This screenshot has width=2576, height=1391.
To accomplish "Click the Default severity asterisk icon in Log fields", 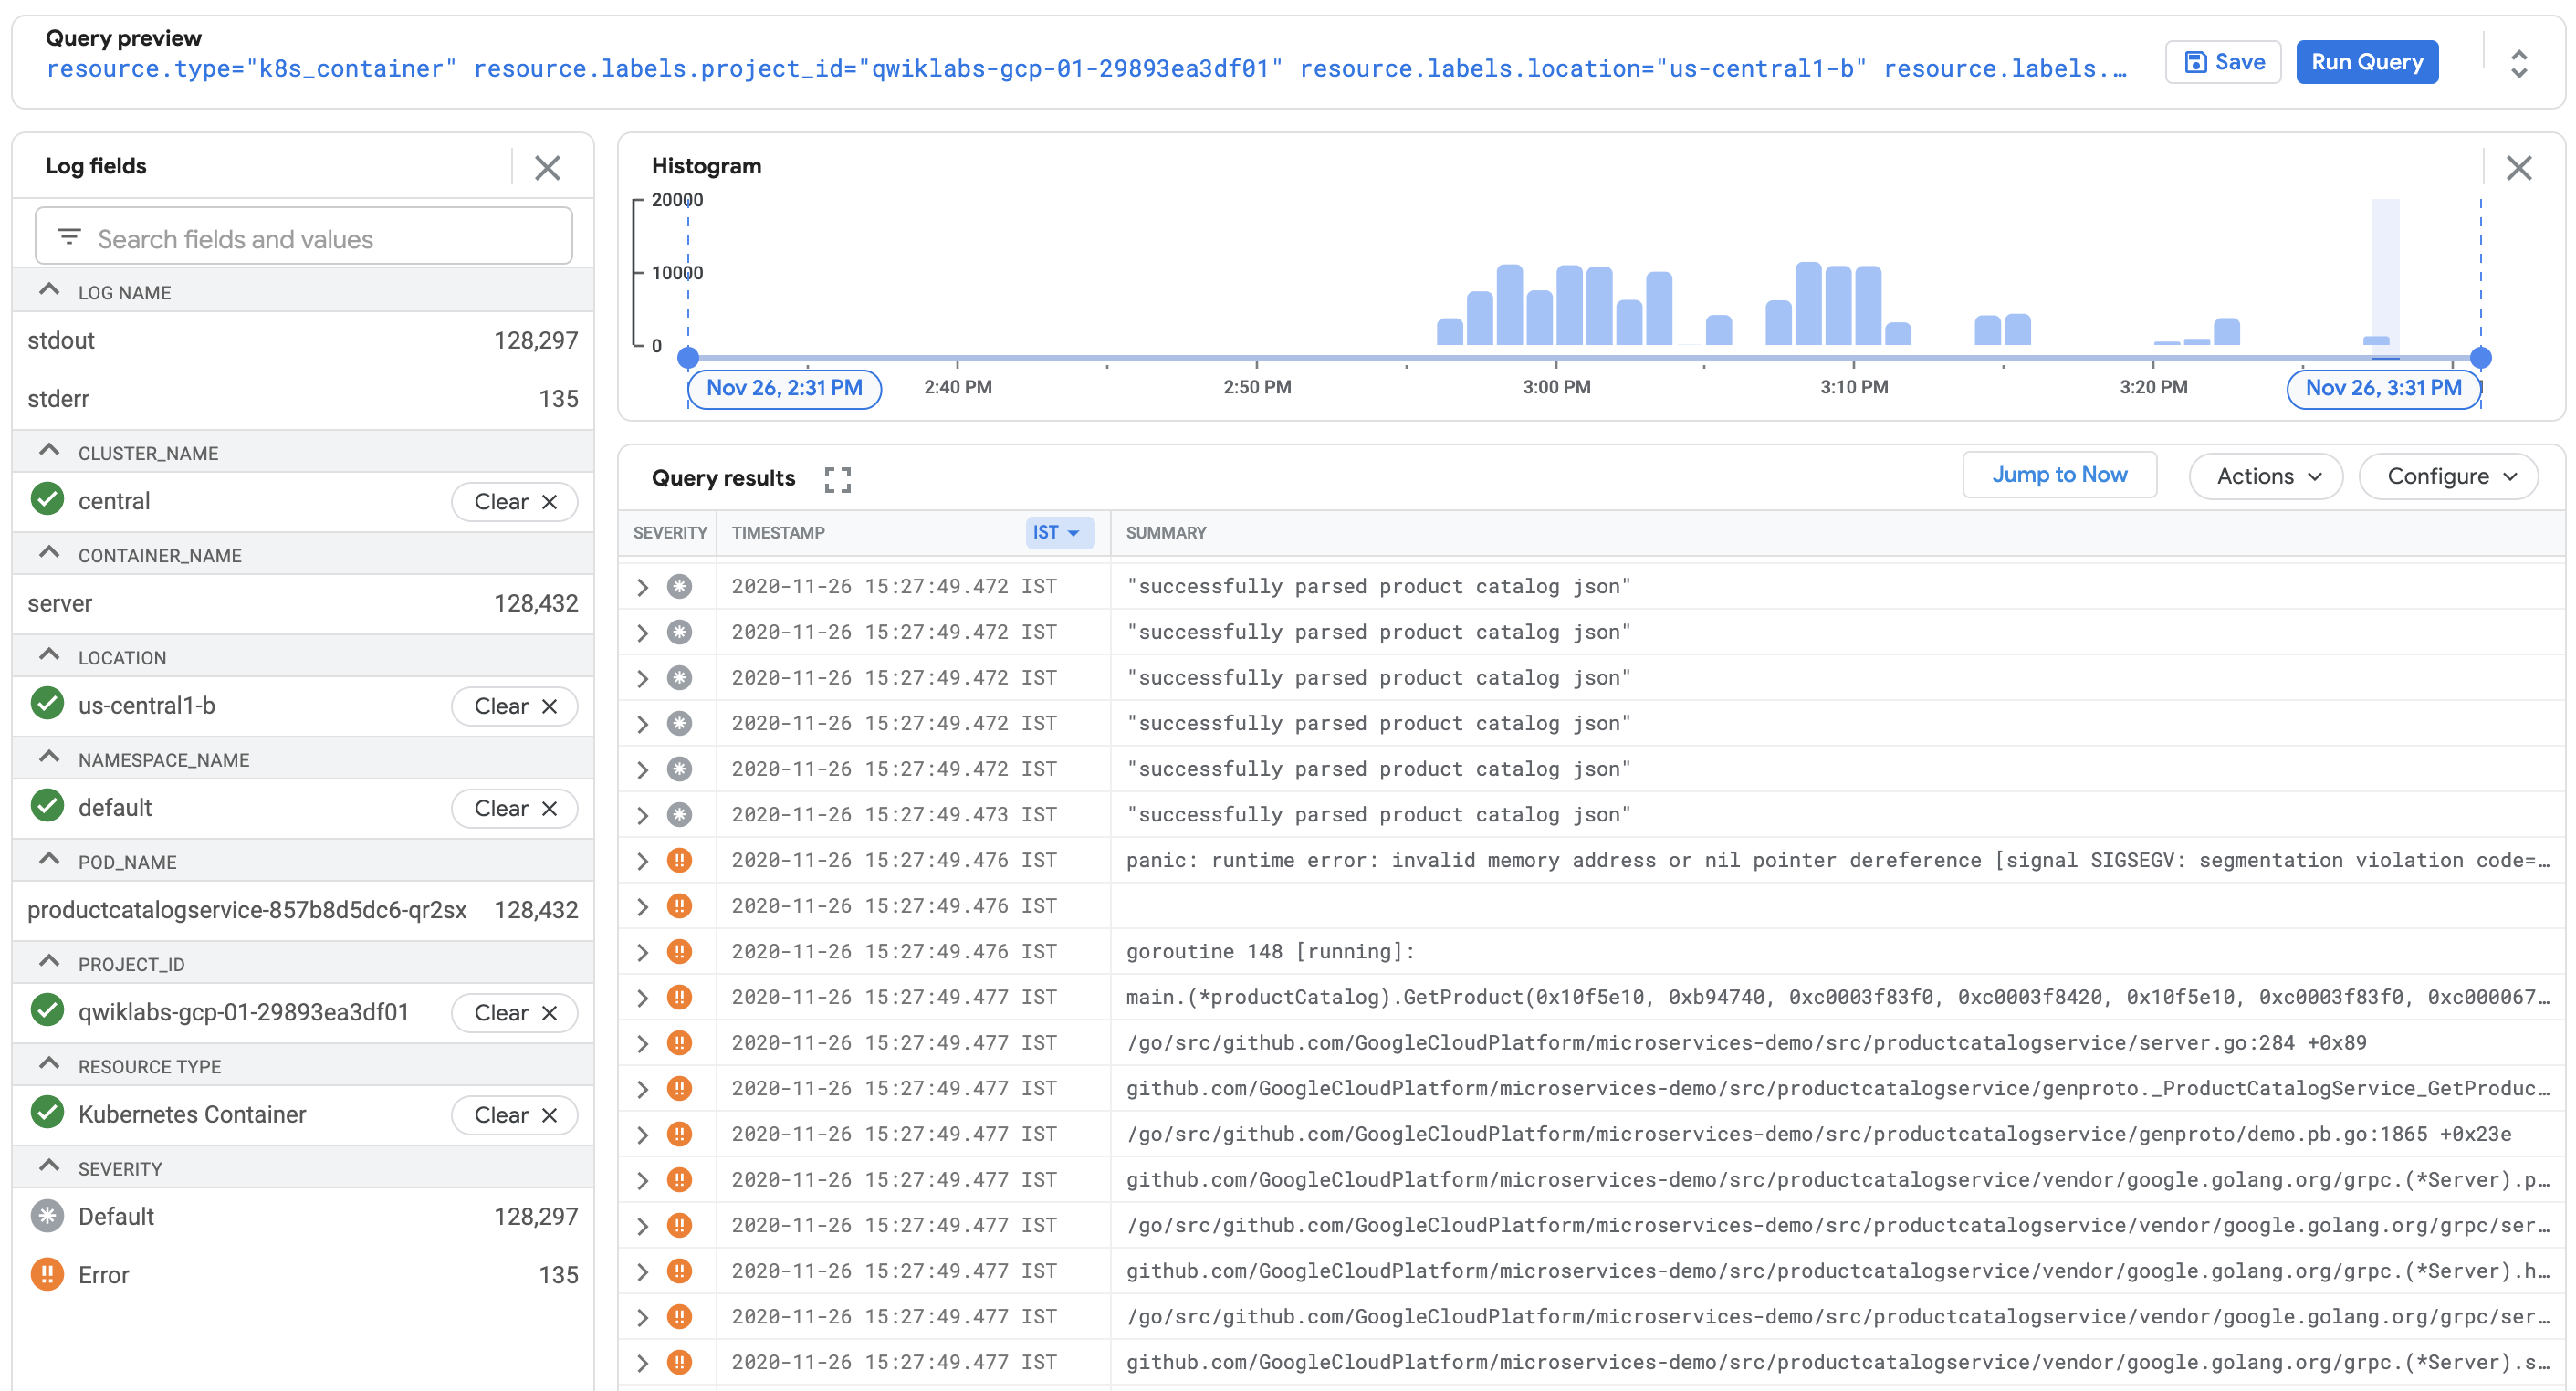I will (x=47, y=1216).
